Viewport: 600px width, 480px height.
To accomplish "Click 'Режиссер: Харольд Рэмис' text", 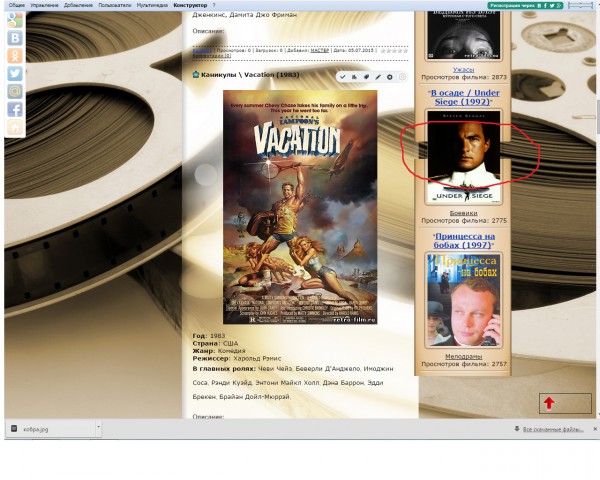I will point(236,359).
